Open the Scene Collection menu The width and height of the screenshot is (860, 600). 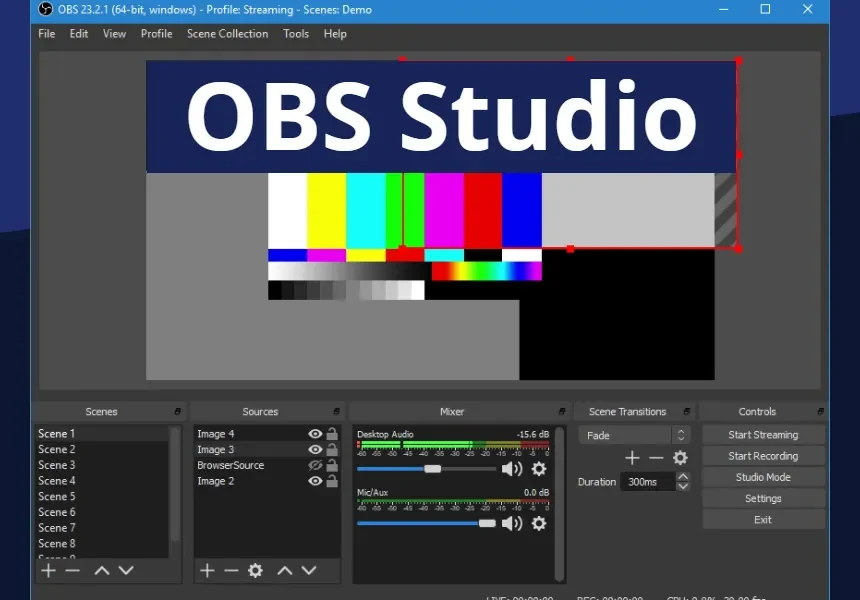[227, 33]
